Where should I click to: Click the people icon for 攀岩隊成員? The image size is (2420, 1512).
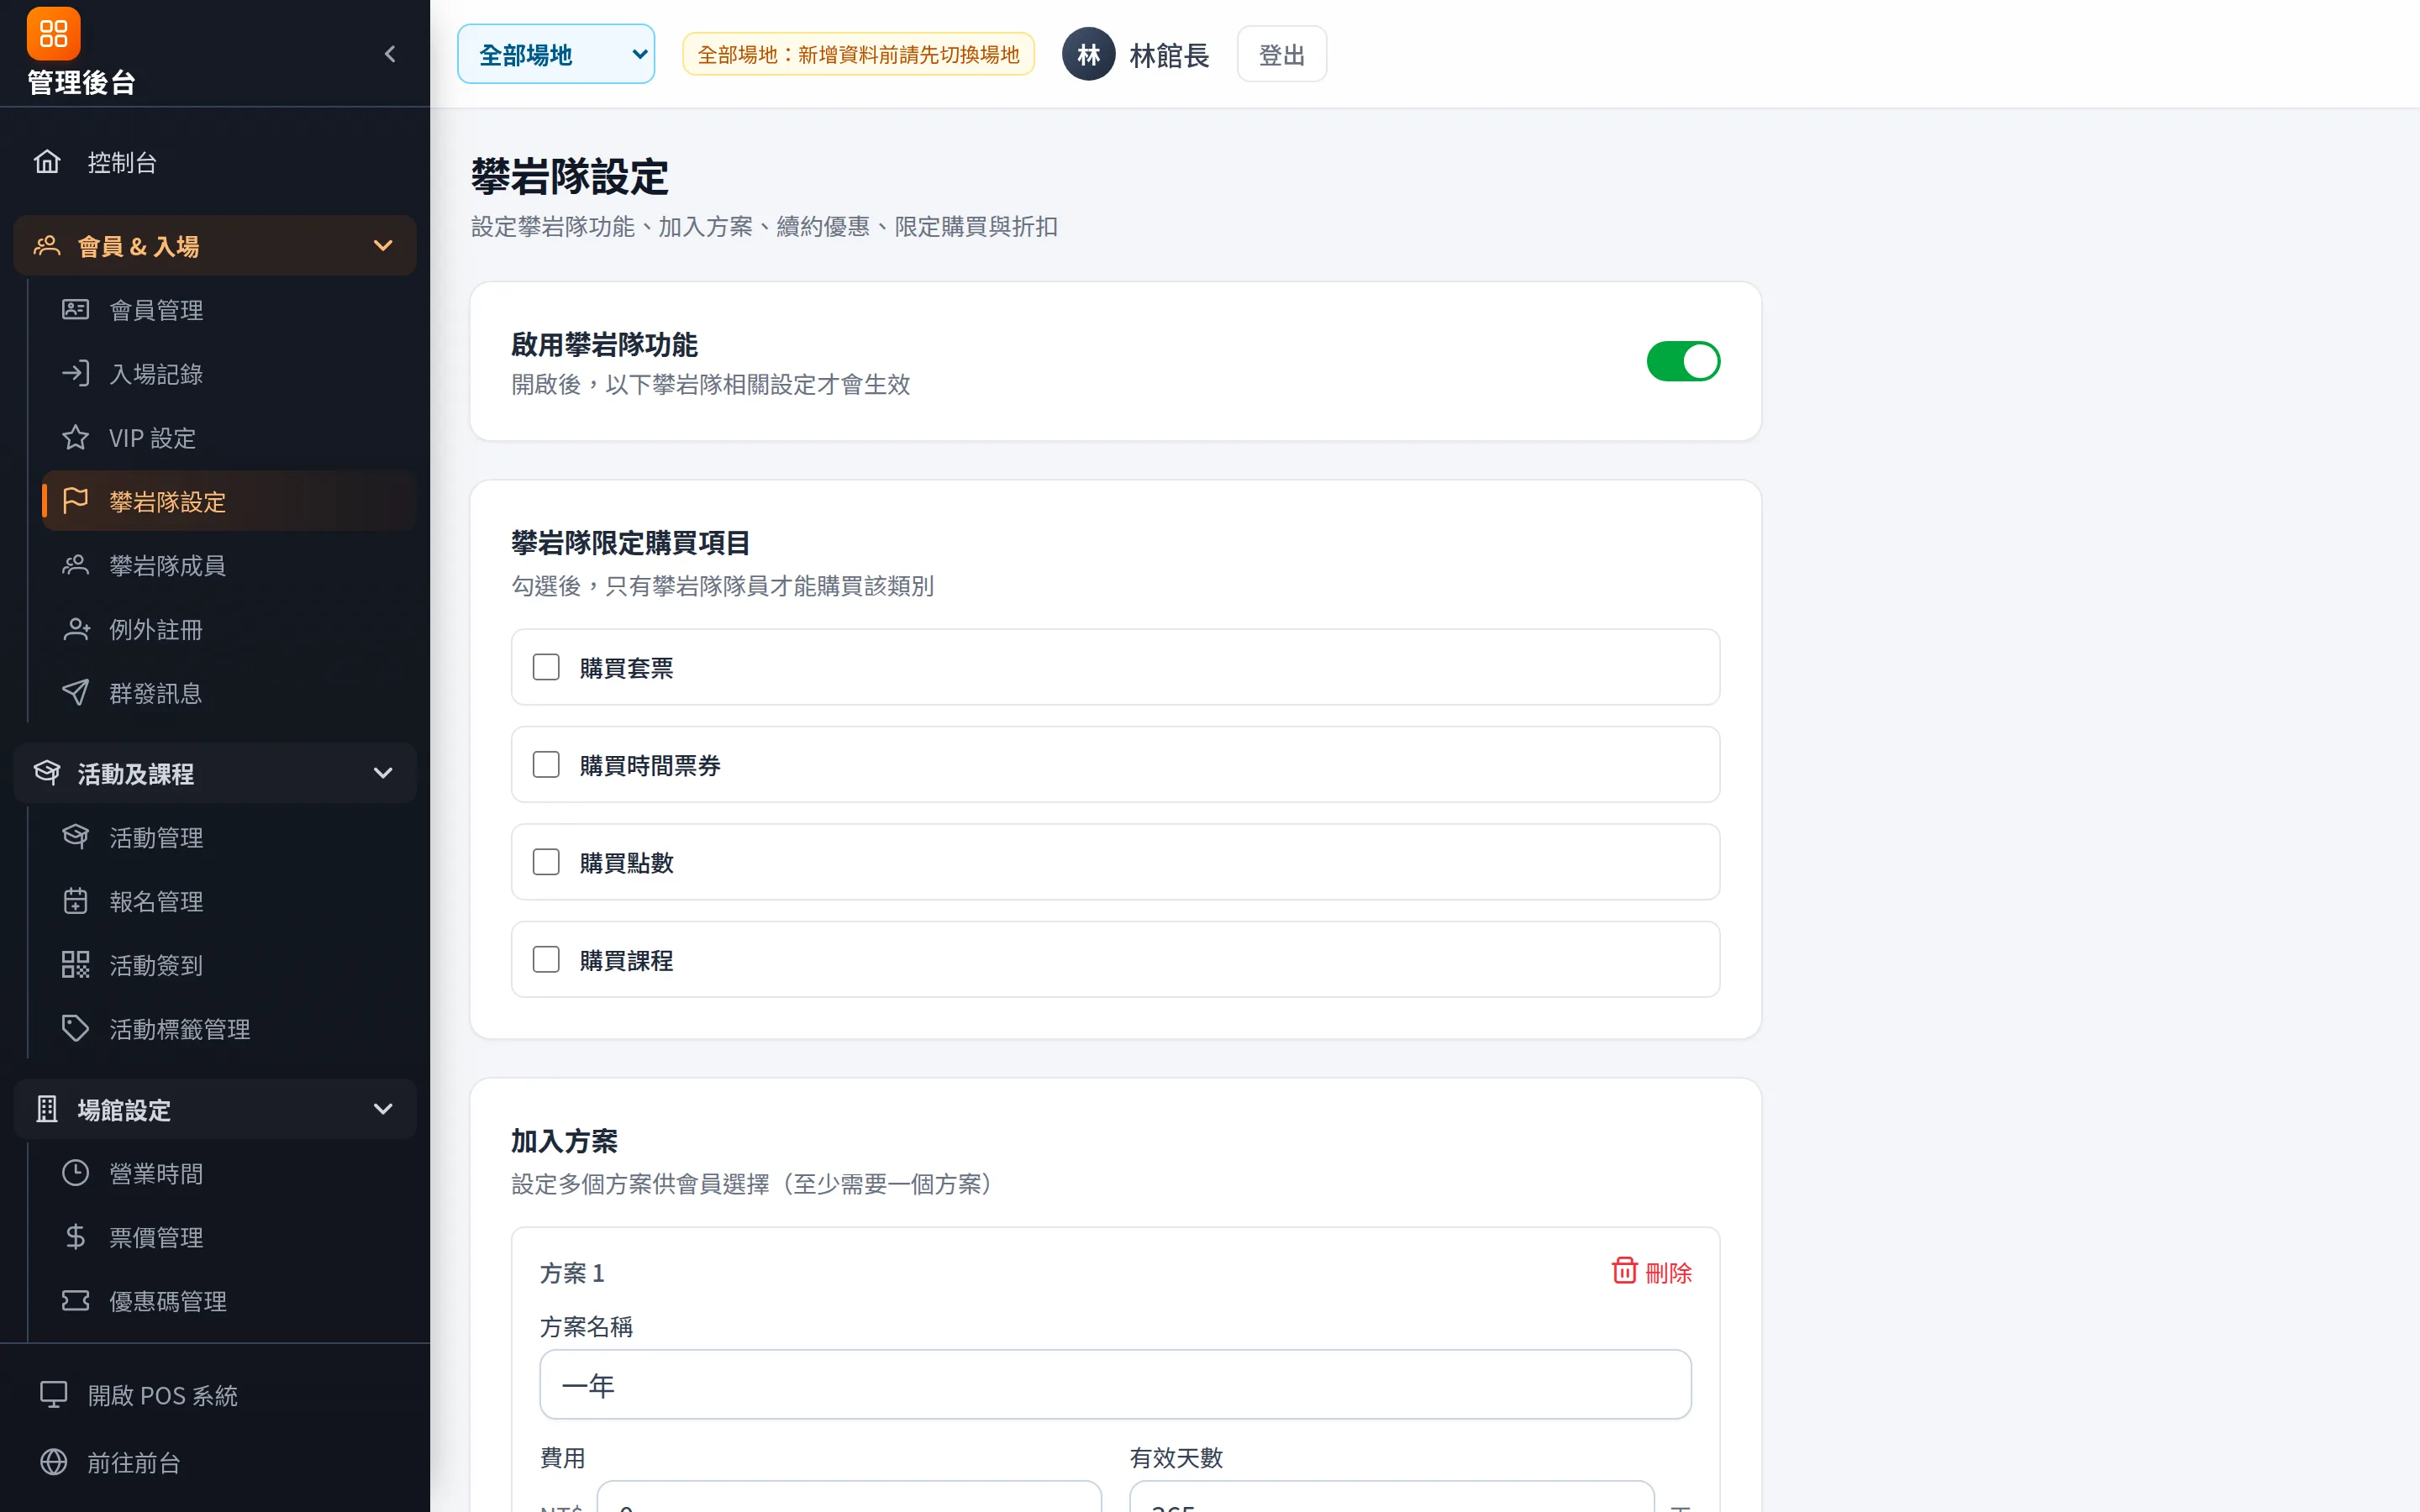tap(76, 565)
